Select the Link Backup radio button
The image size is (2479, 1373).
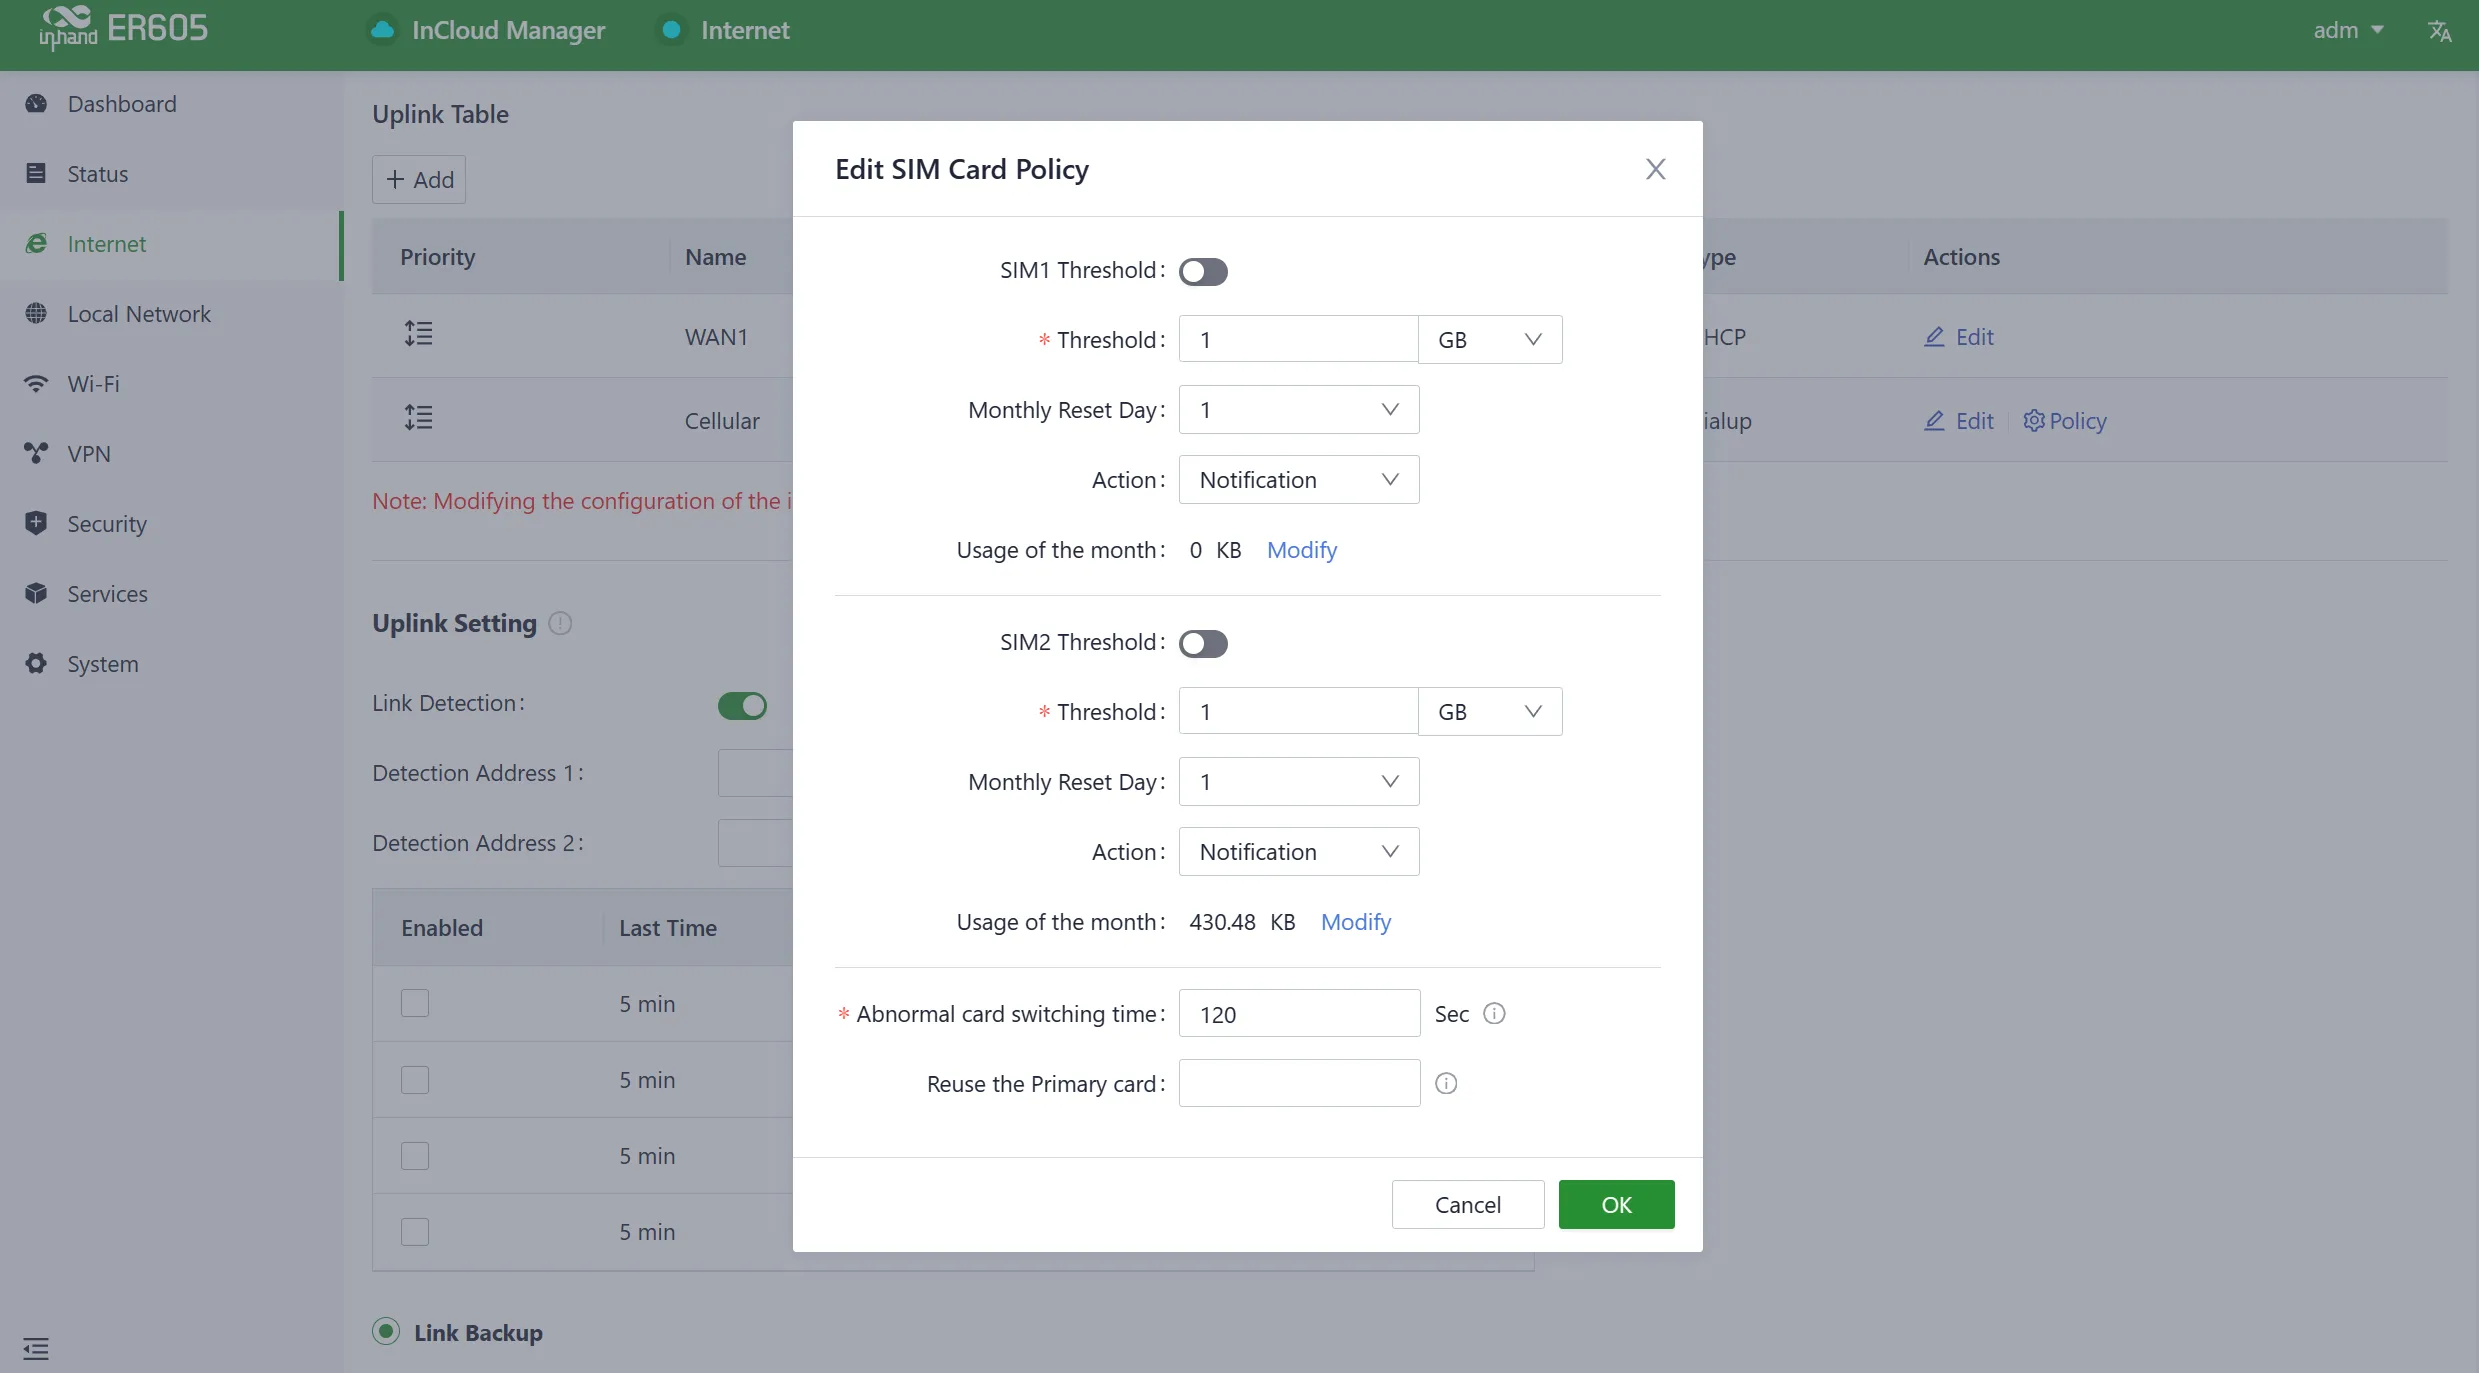pos(386,1331)
